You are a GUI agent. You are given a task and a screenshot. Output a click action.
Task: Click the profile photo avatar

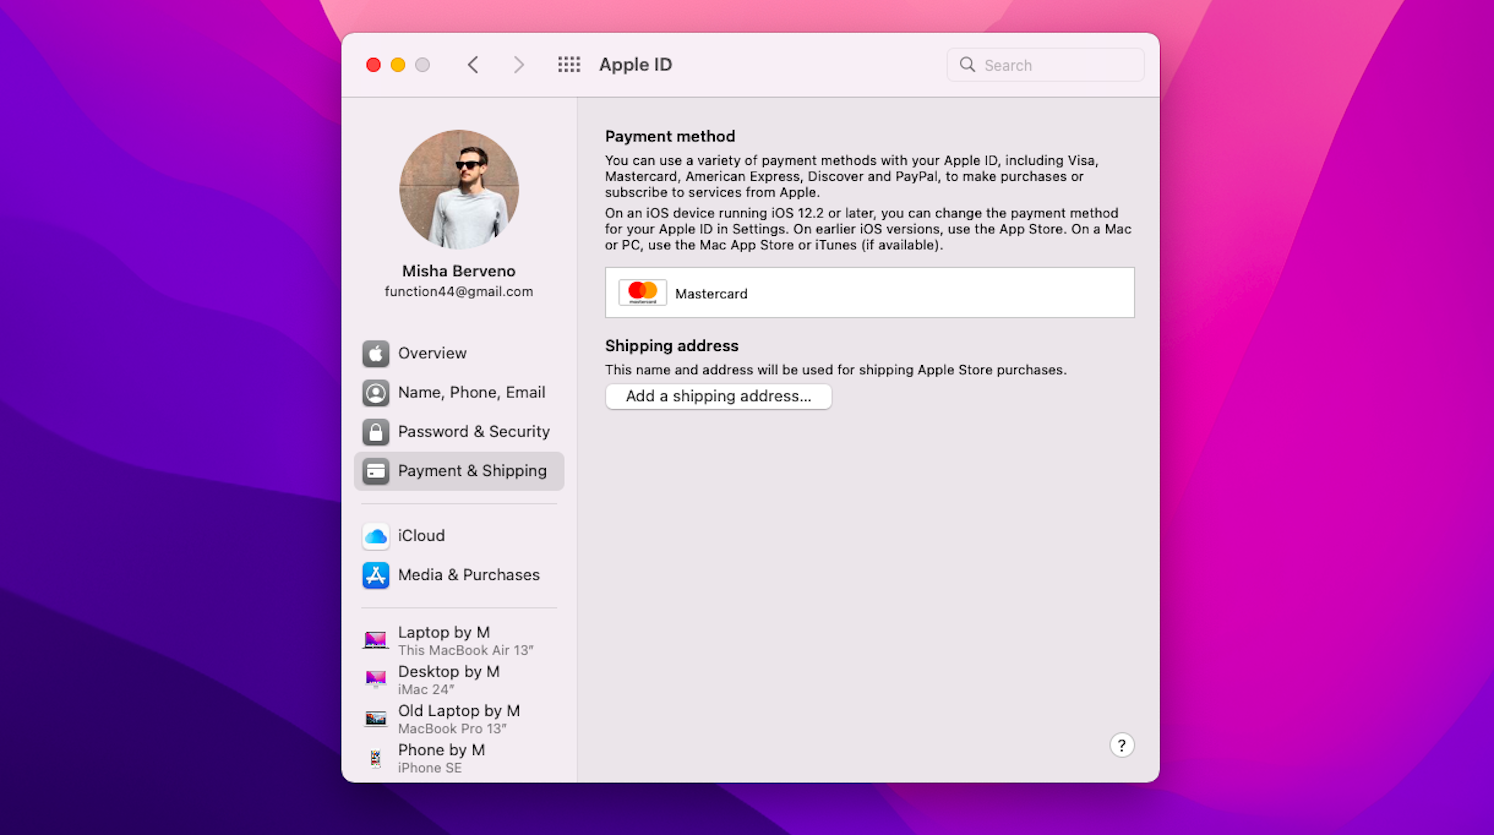coord(459,190)
